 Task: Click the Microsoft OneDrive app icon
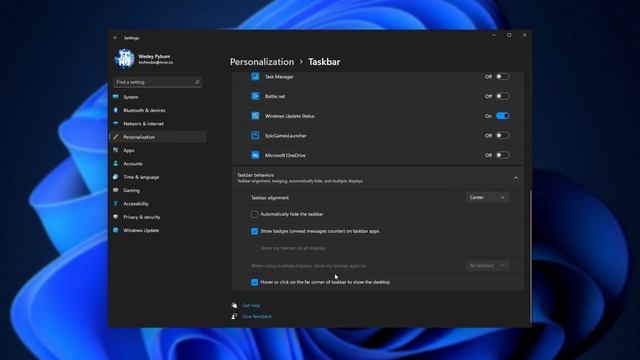point(255,155)
